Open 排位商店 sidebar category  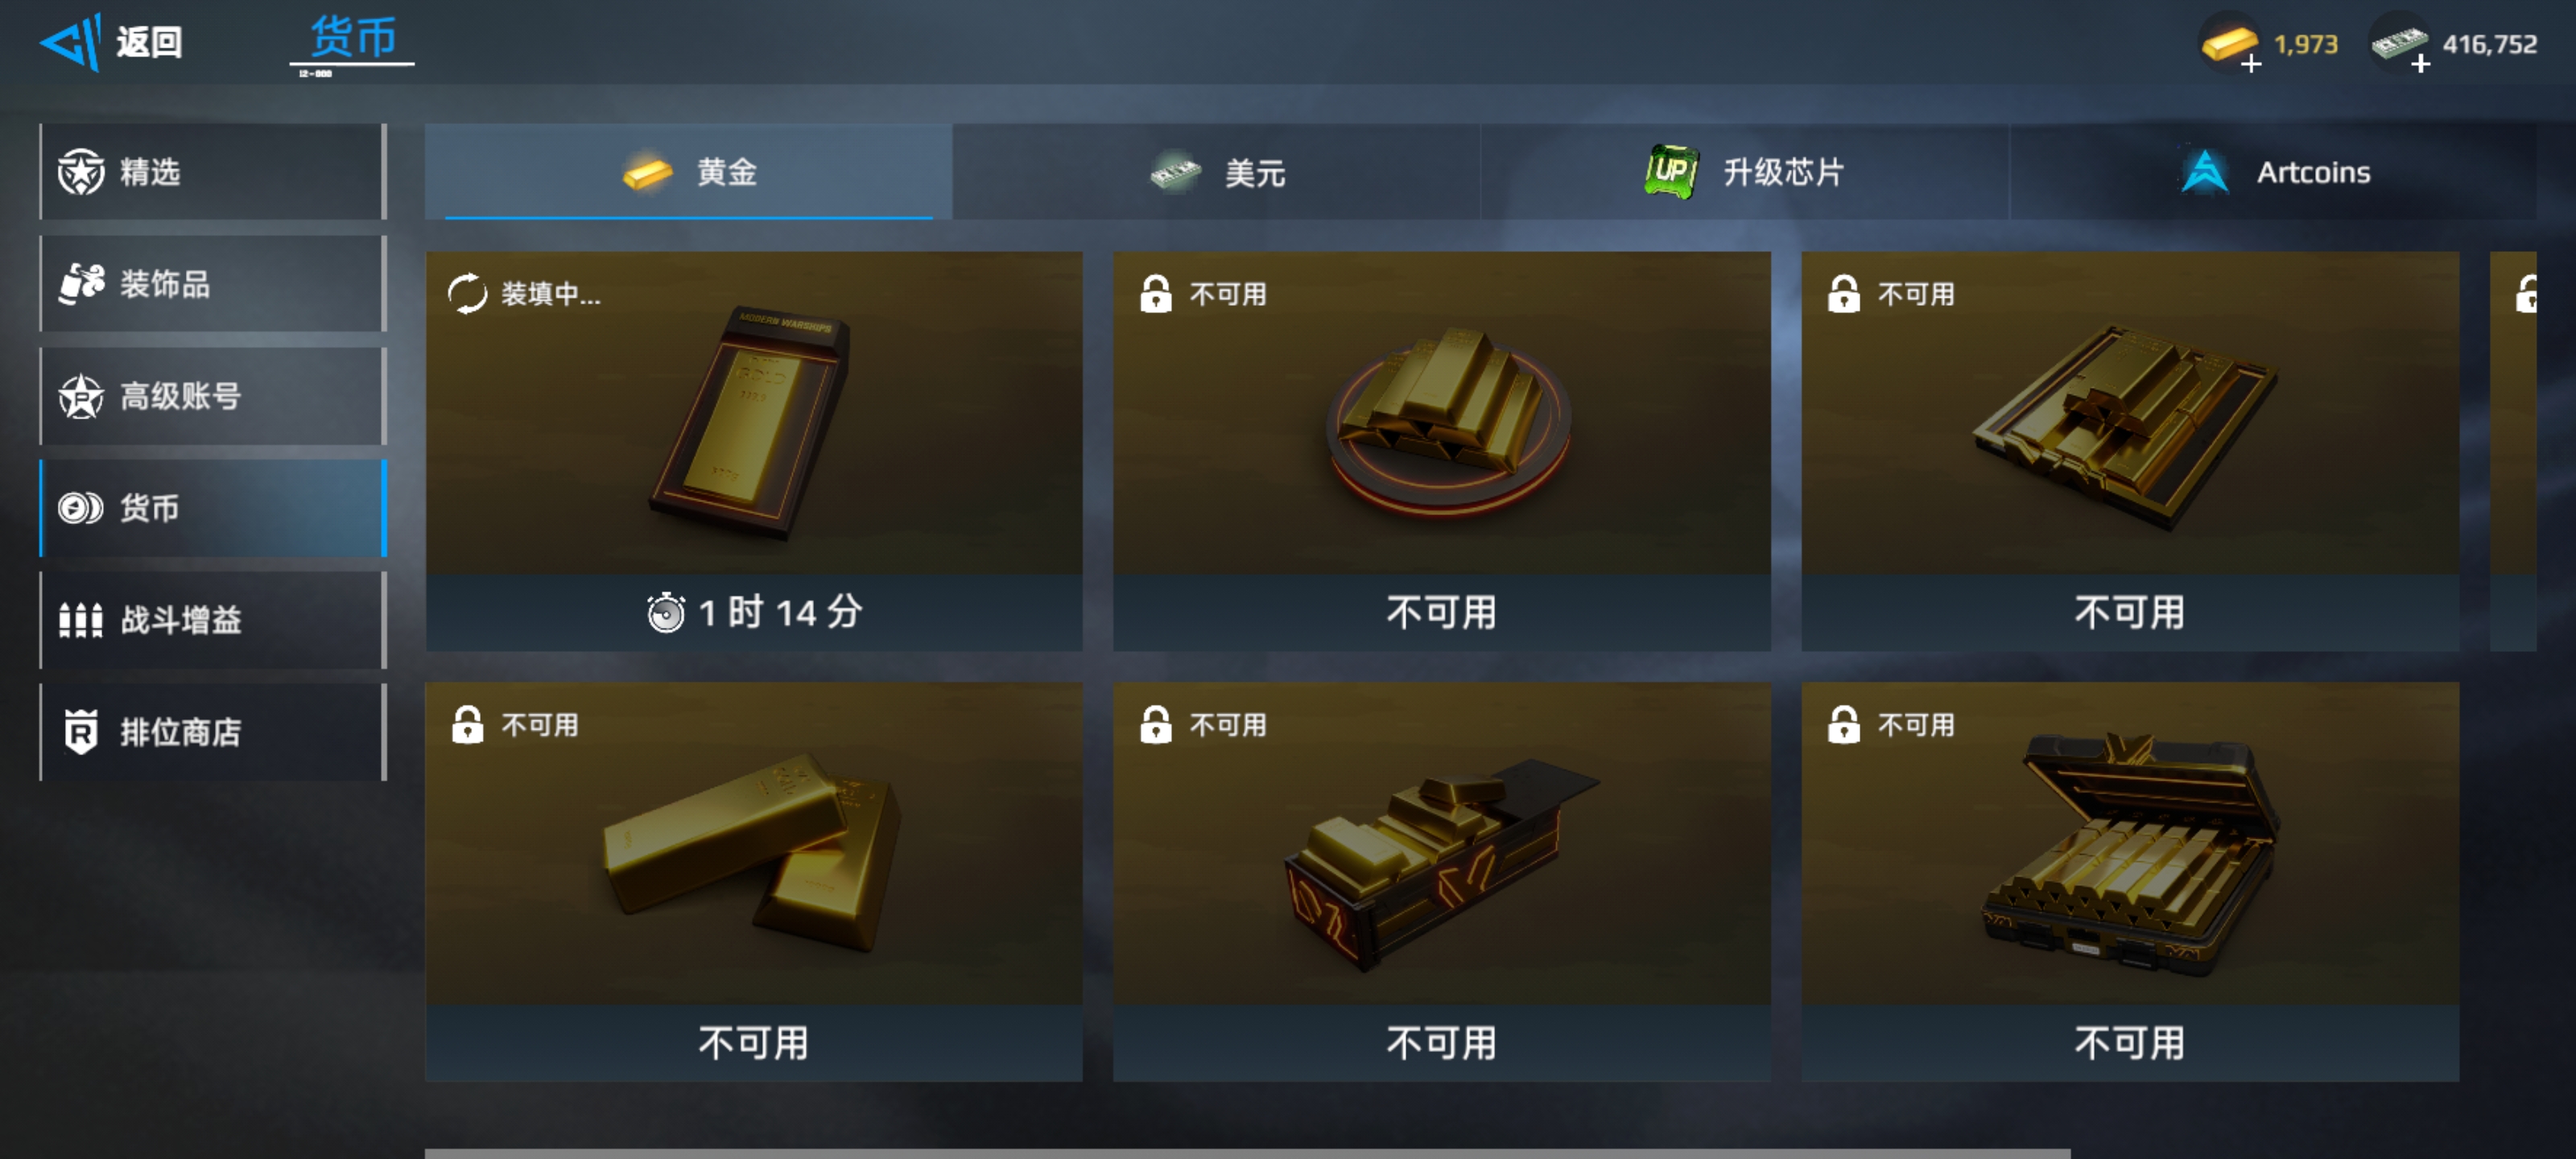pos(213,732)
